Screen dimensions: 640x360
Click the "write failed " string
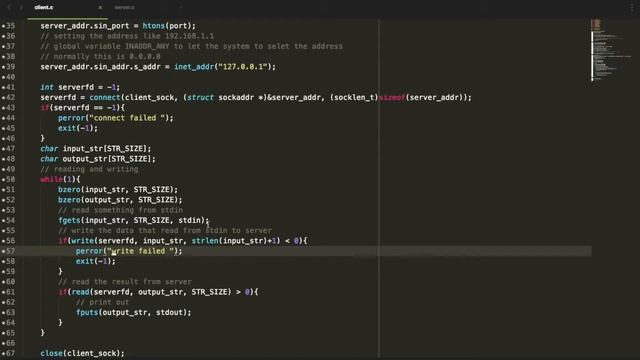coord(140,251)
